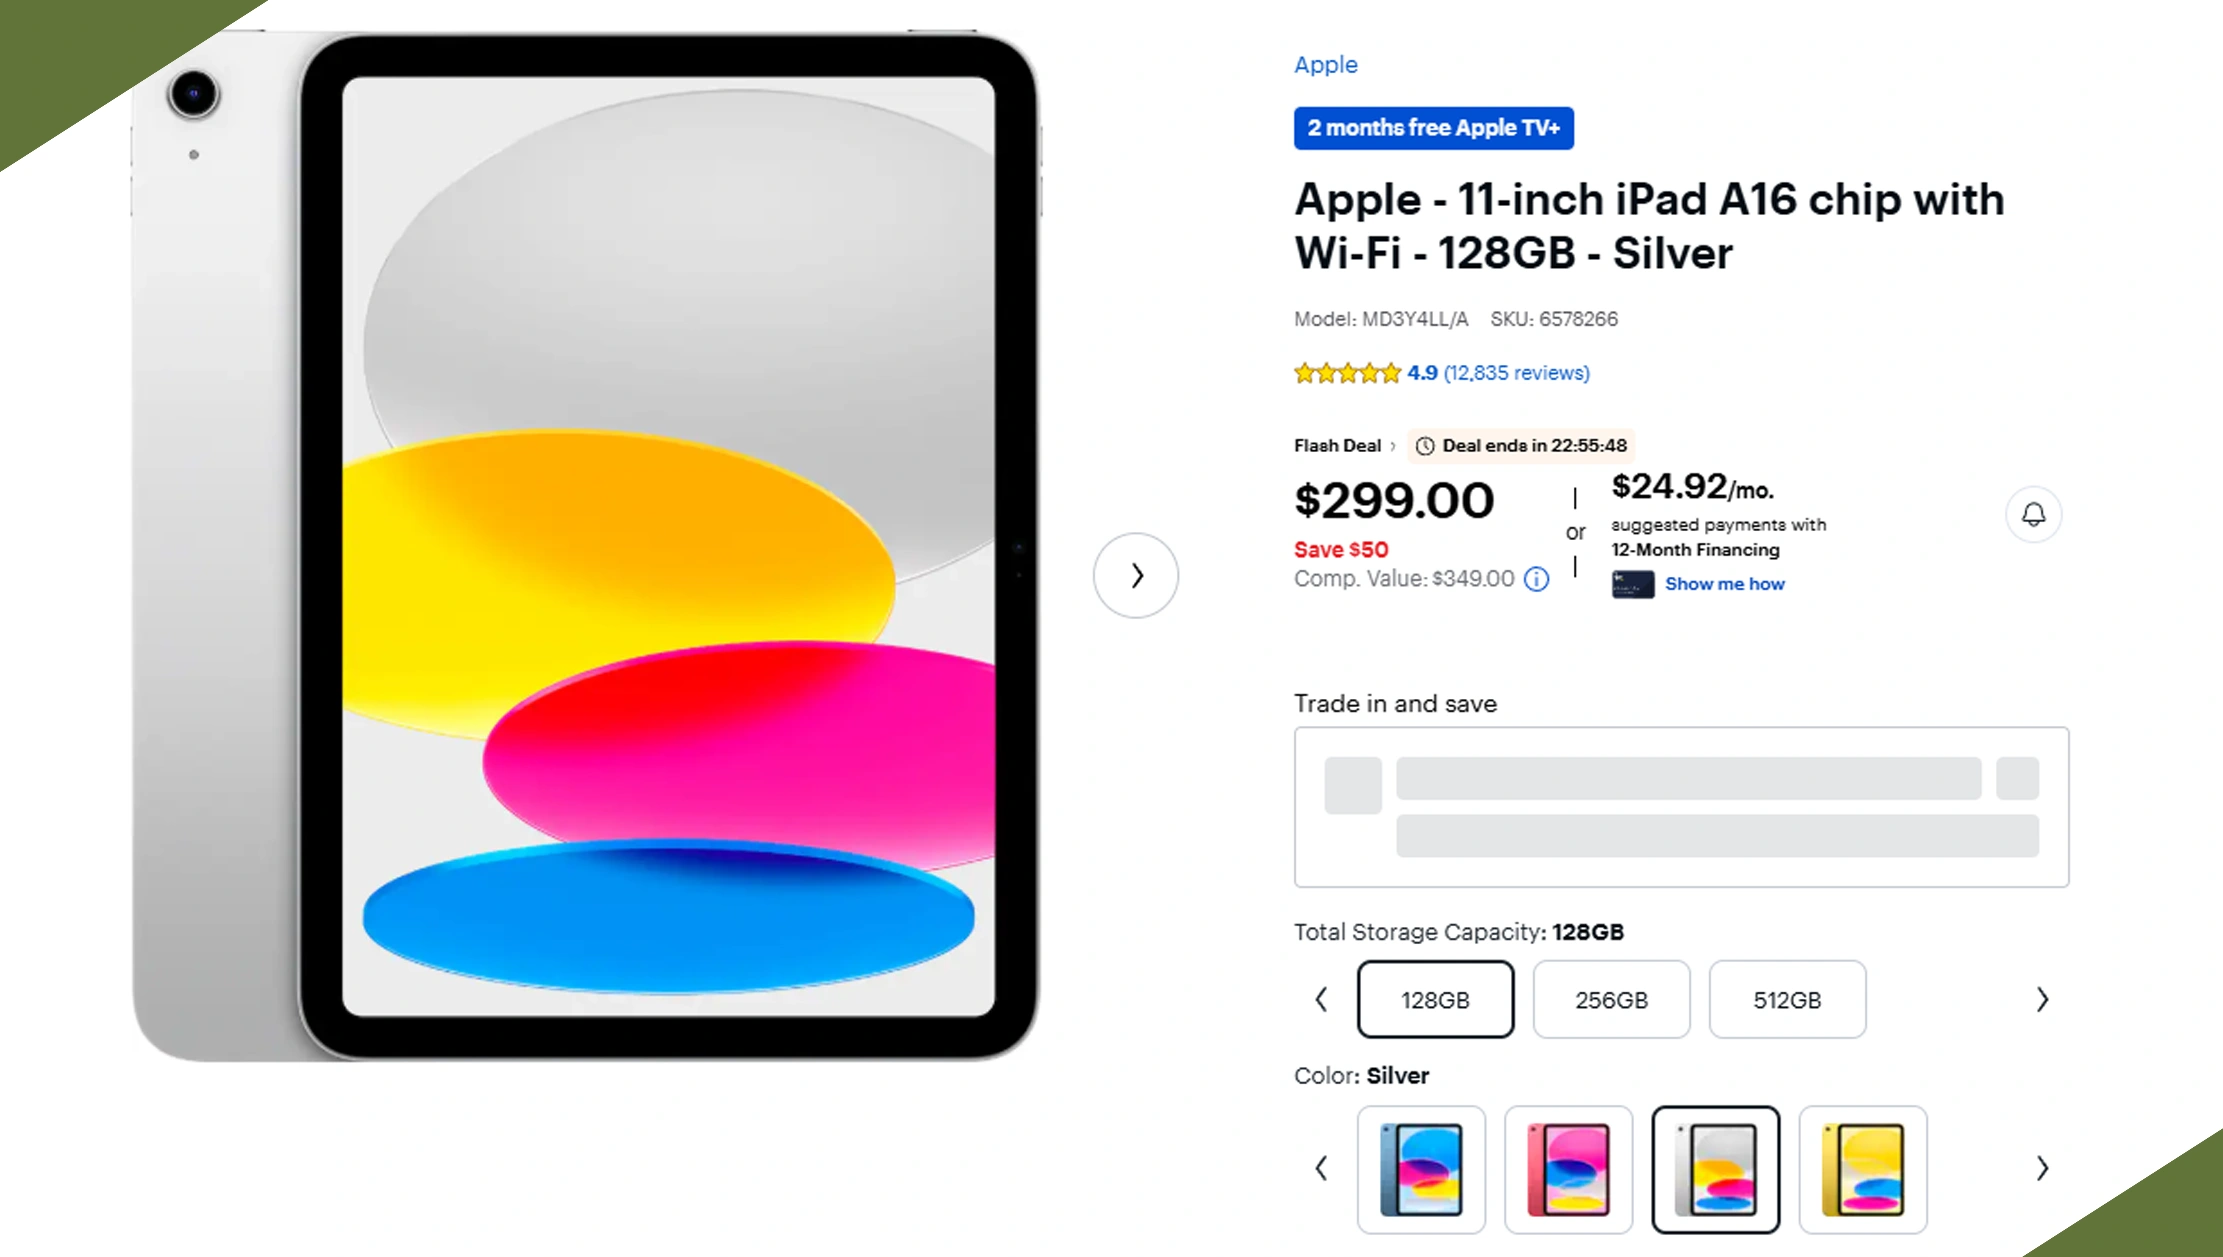Click the 2 months free Apple TV+ badge
This screenshot has width=2223, height=1257.
point(1433,128)
